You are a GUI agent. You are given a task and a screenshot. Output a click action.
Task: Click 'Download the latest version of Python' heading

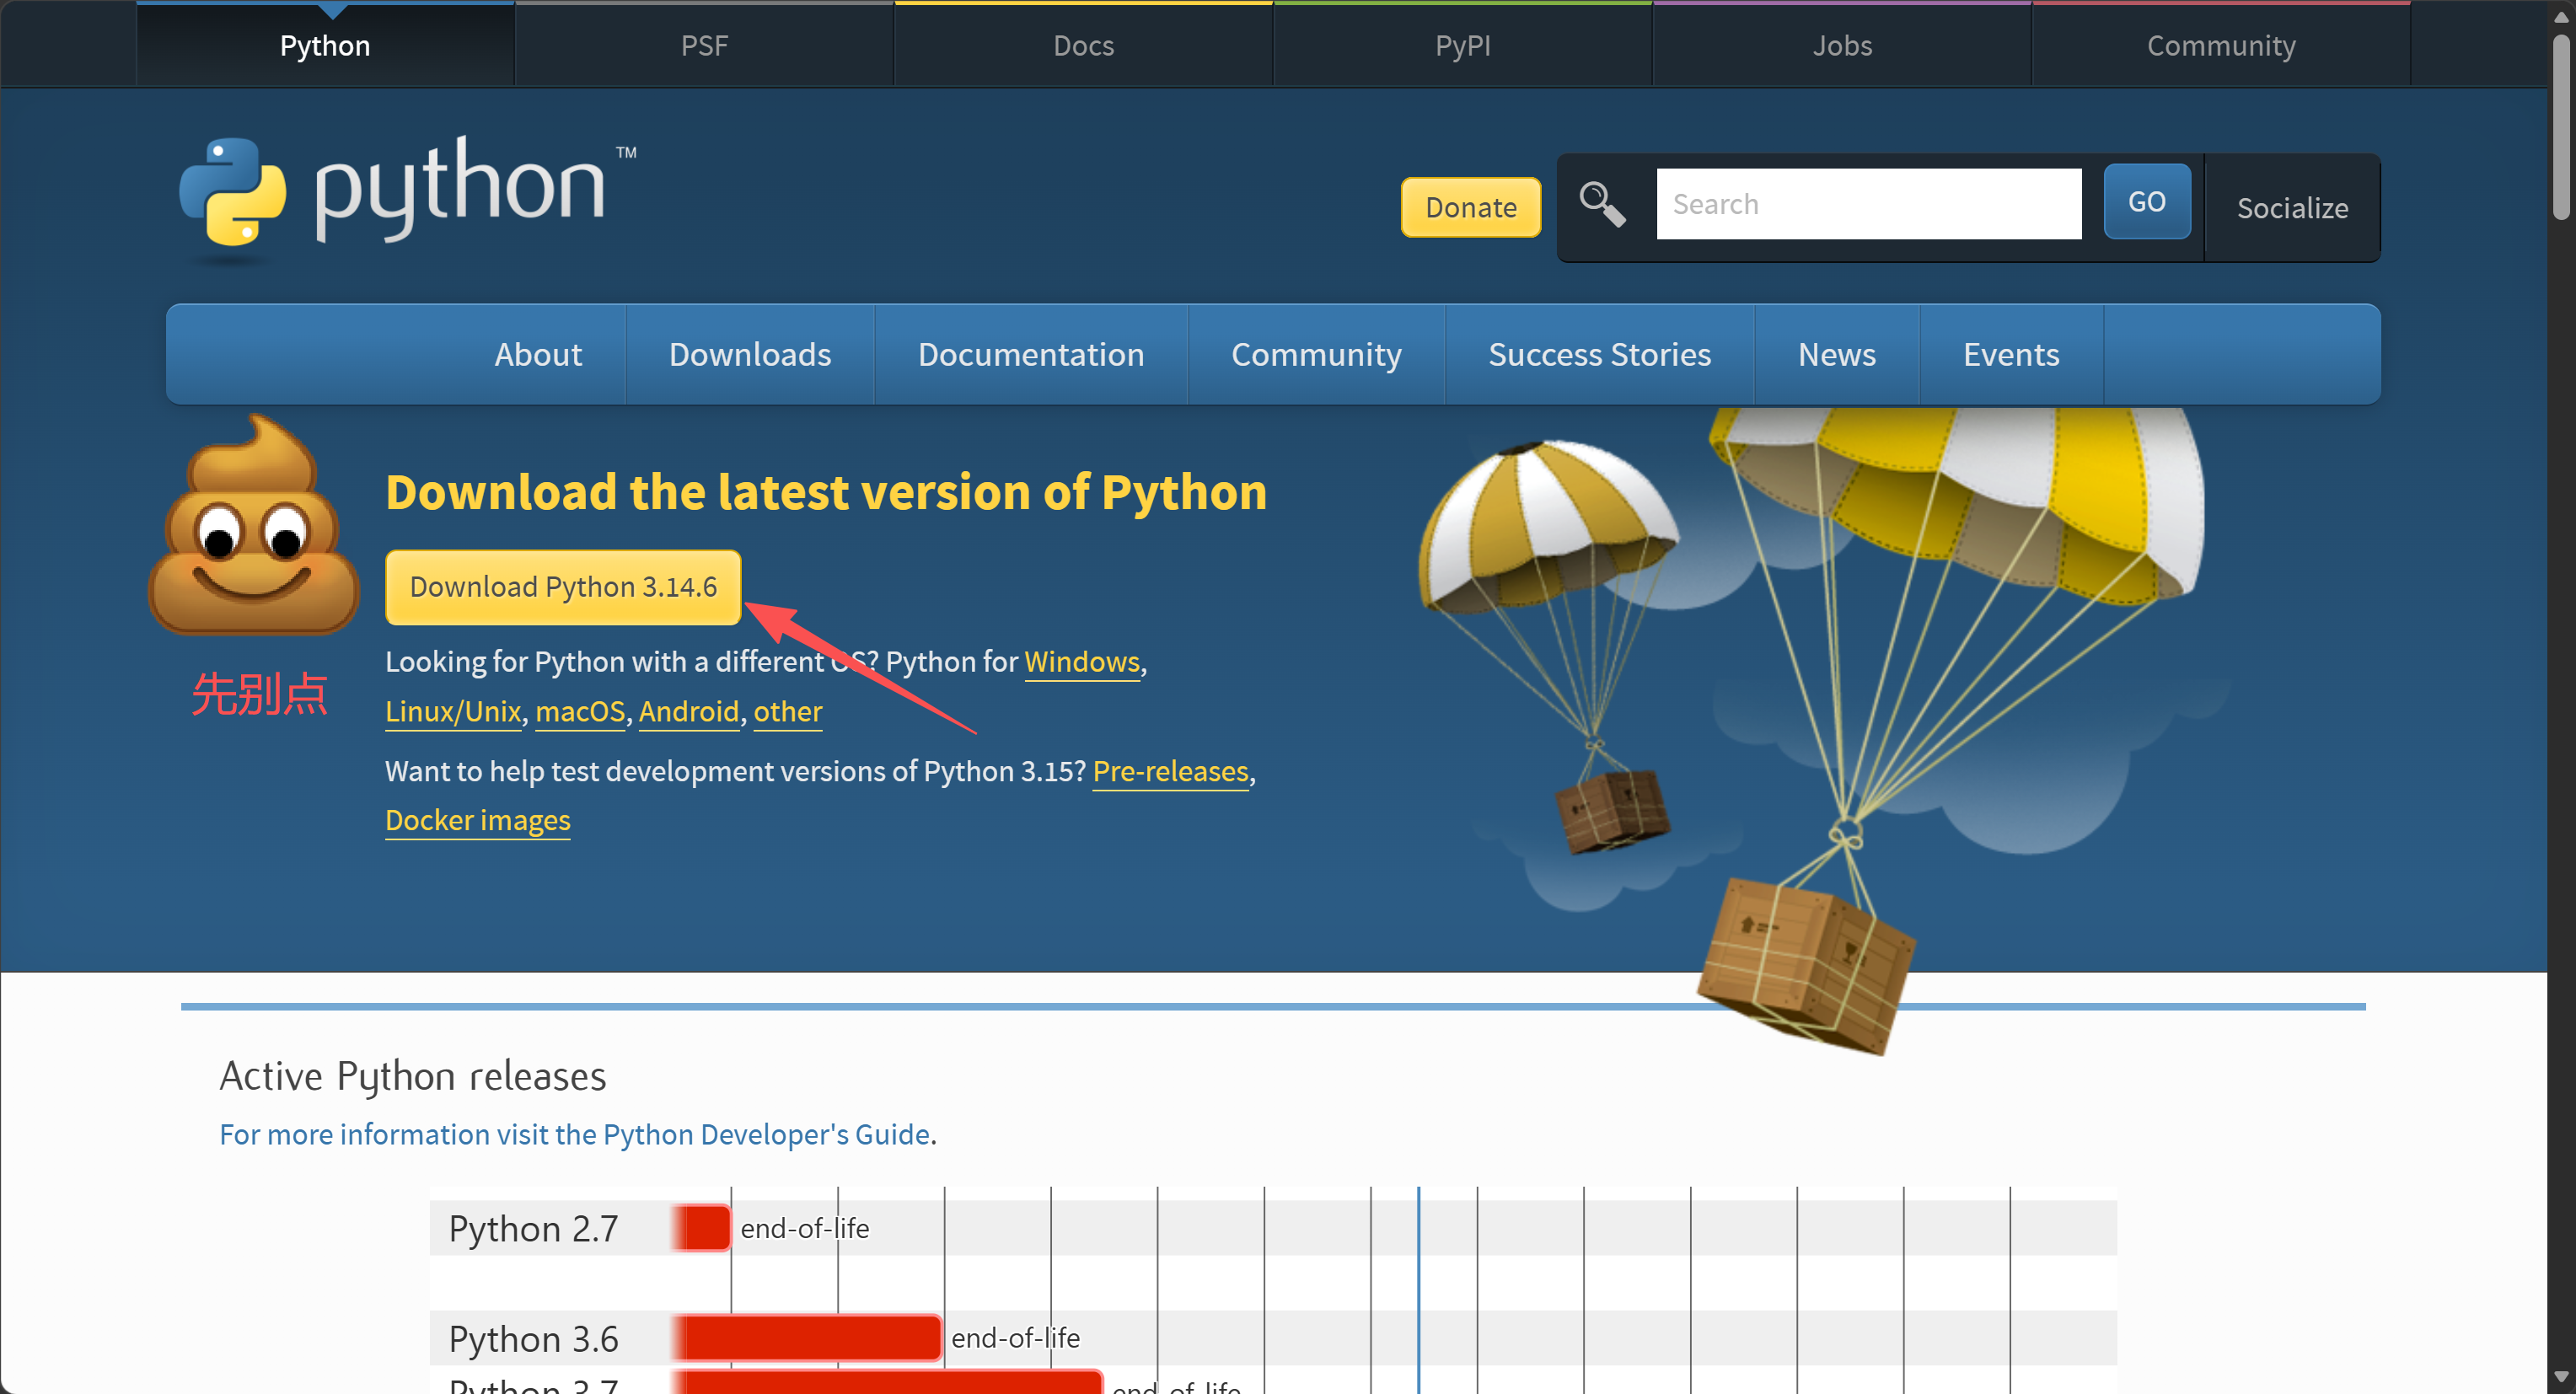pos(826,492)
